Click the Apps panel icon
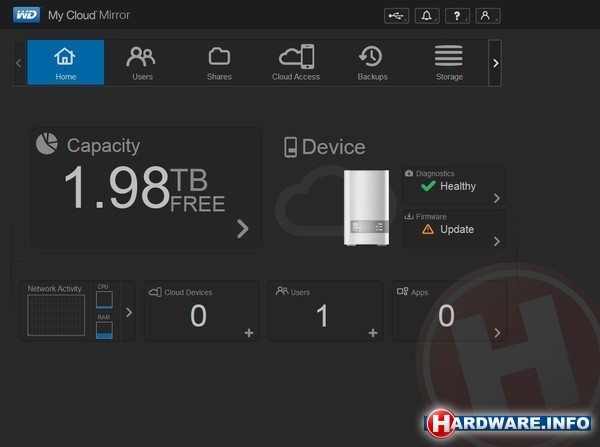 [403, 291]
